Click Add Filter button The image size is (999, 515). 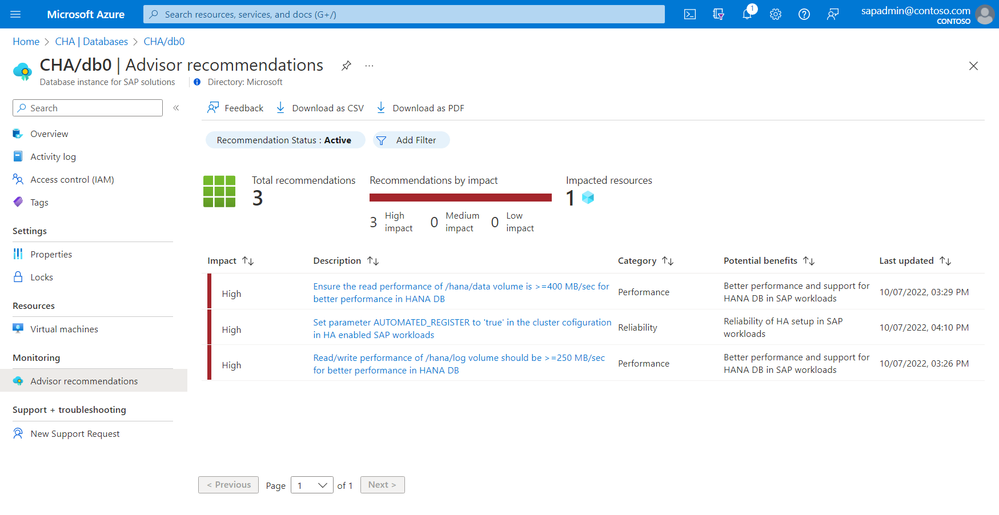point(412,140)
